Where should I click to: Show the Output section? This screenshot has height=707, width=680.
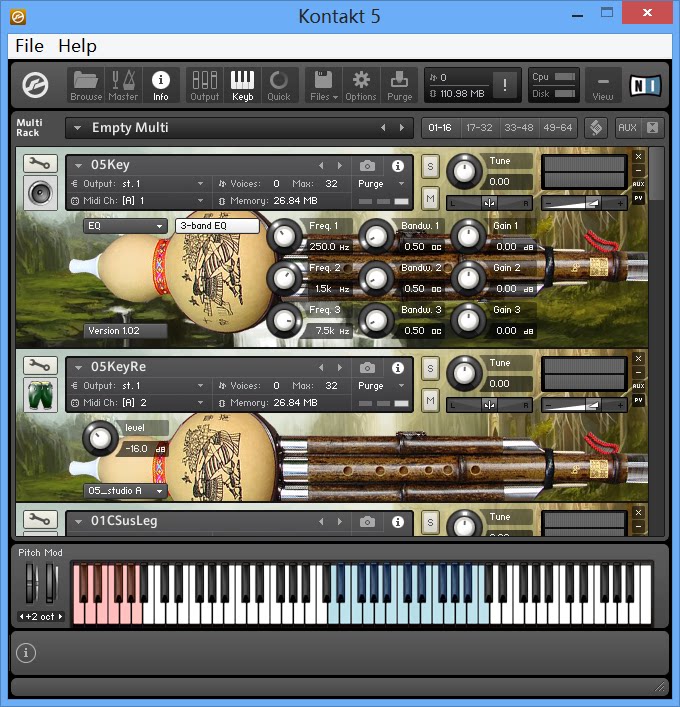[x=205, y=85]
